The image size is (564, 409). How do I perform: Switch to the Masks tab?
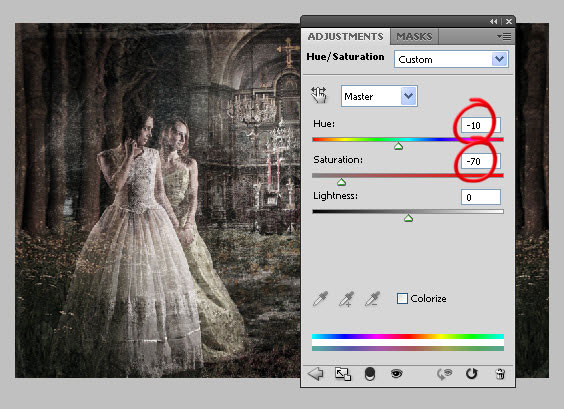[414, 36]
